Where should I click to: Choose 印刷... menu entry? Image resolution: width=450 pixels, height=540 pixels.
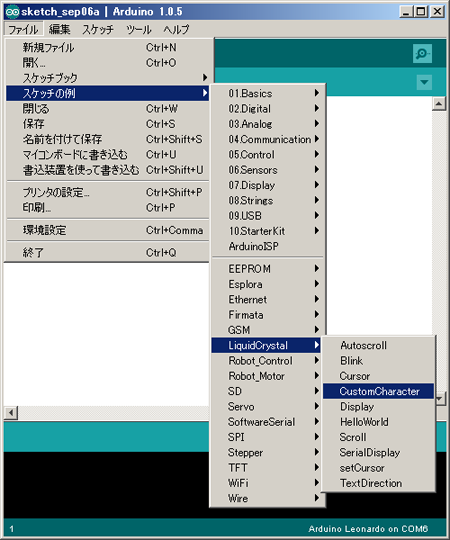click(107, 208)
